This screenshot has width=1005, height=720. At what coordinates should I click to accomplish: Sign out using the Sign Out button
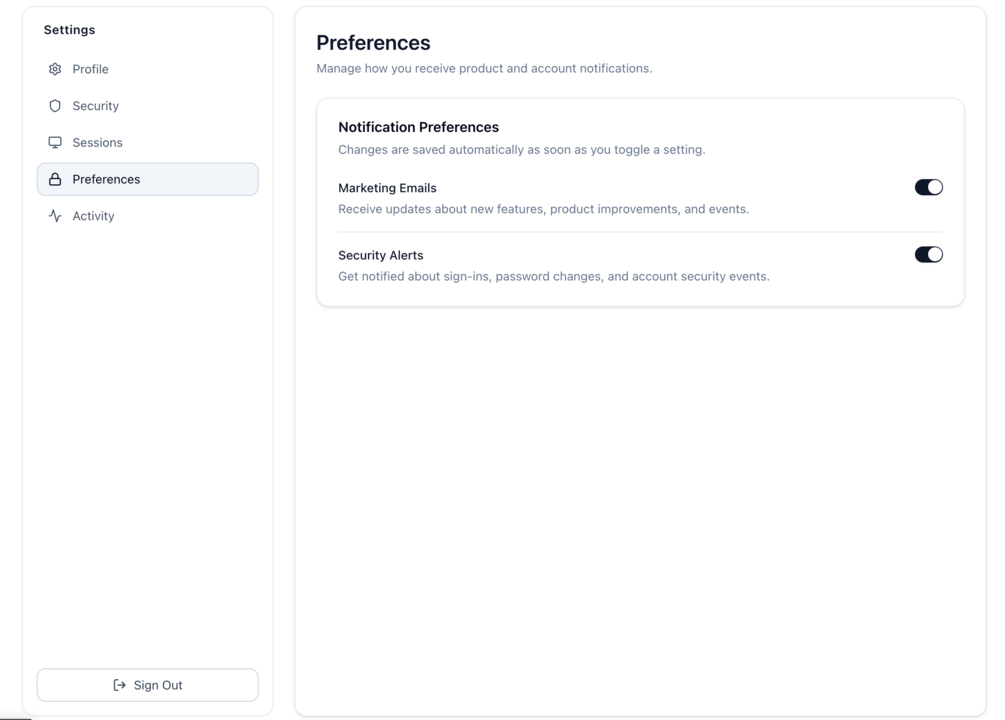147,685
